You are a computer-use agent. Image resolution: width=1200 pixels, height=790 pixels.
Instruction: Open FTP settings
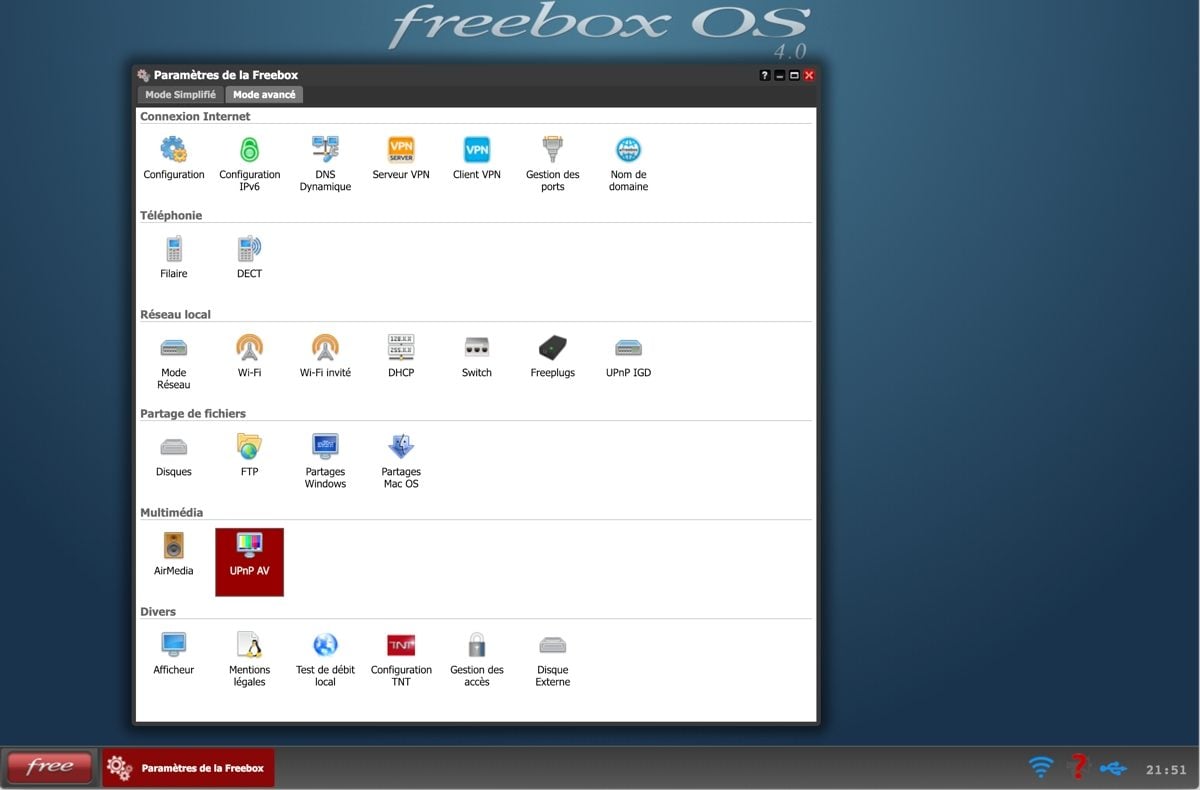coord(249,456)
